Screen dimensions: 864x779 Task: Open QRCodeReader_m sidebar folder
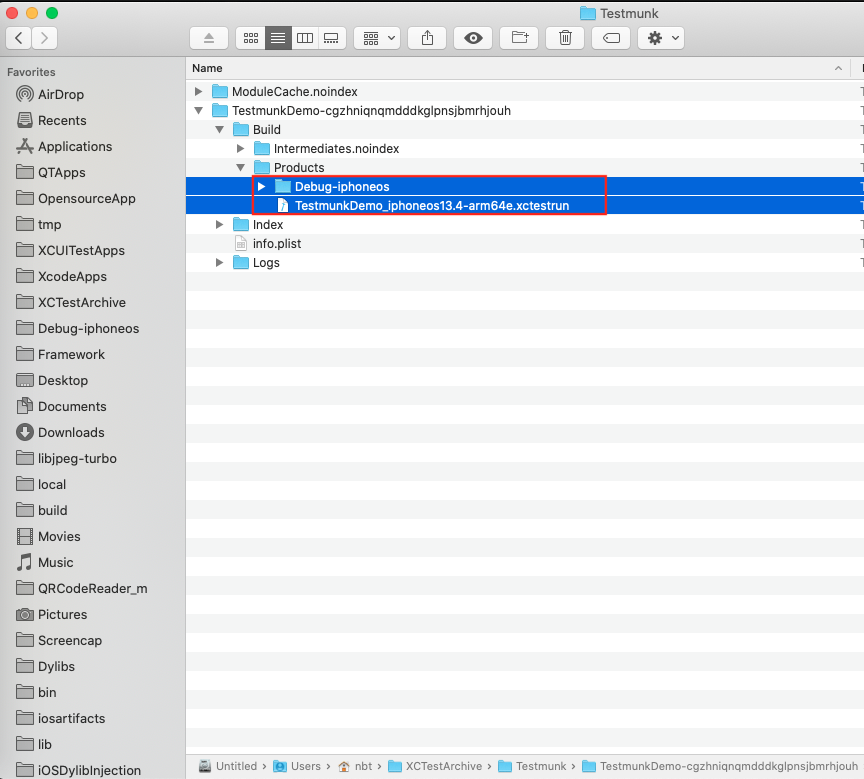[82, 588]
